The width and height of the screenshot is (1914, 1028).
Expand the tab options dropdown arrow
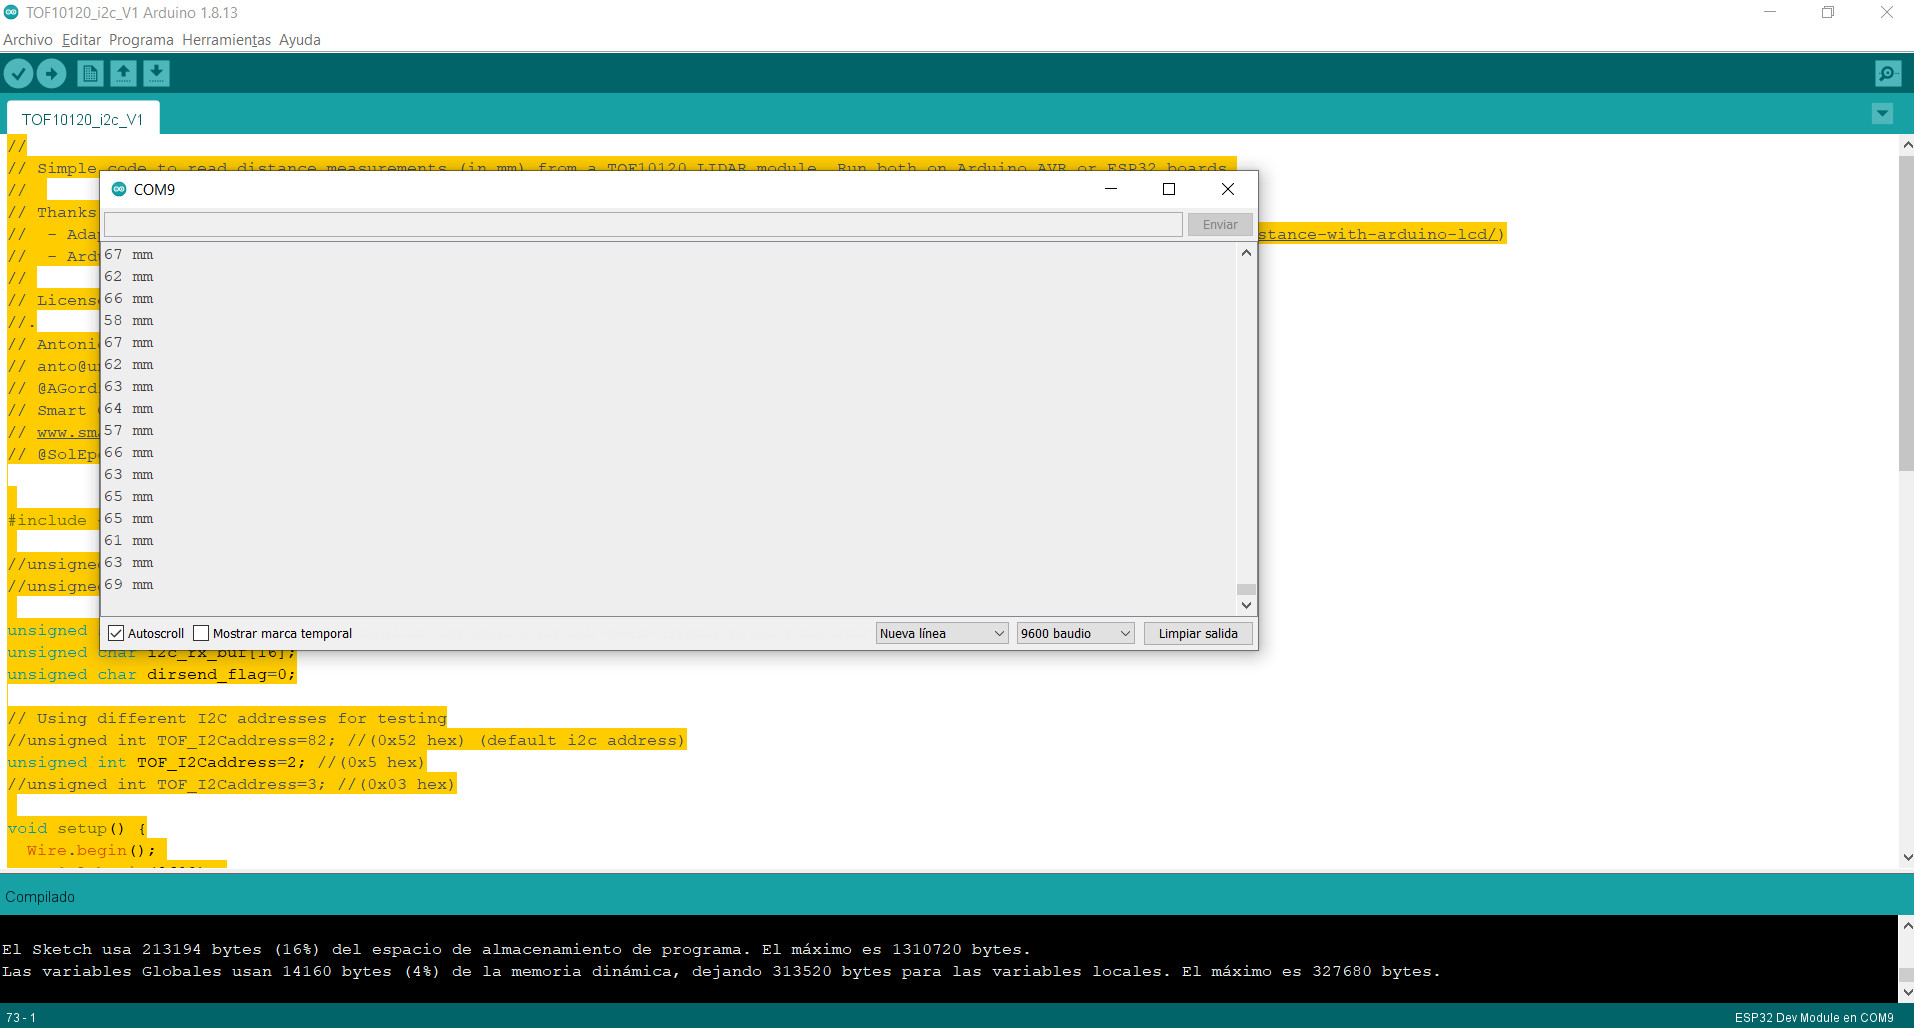point(1882,114)
